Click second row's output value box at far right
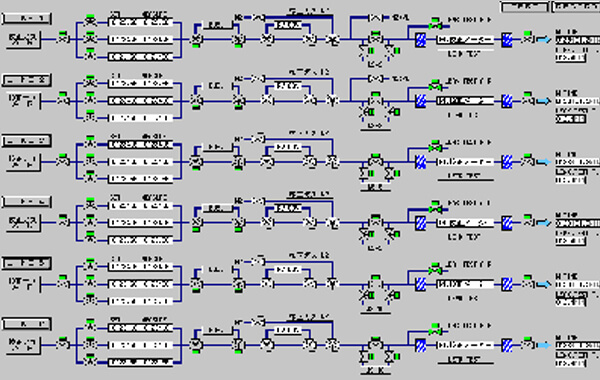Viewport: 600px width, 380px height. click(571, 119)
